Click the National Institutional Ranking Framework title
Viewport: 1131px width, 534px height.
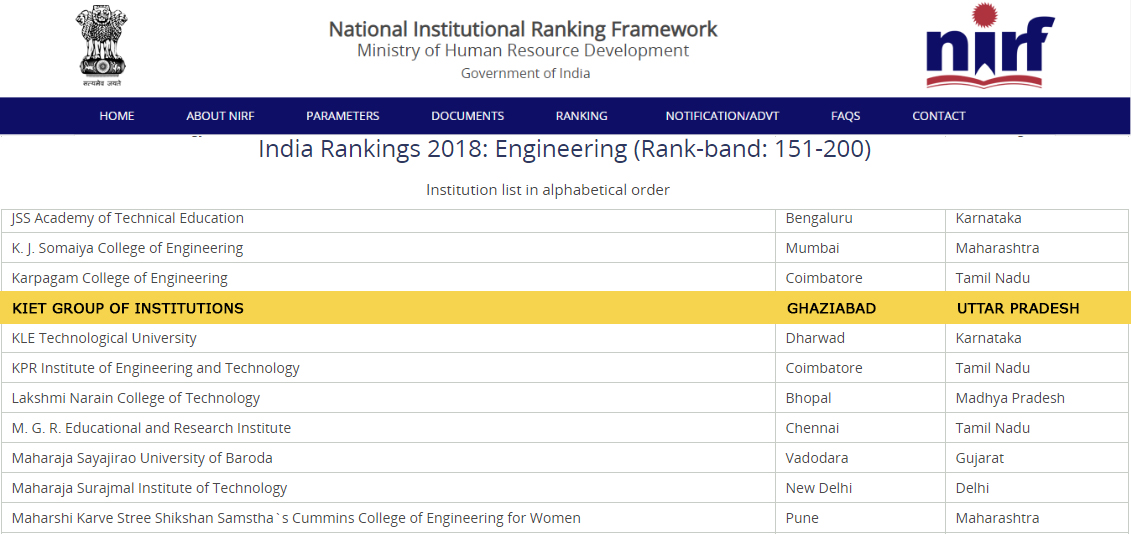pos(523,29)
